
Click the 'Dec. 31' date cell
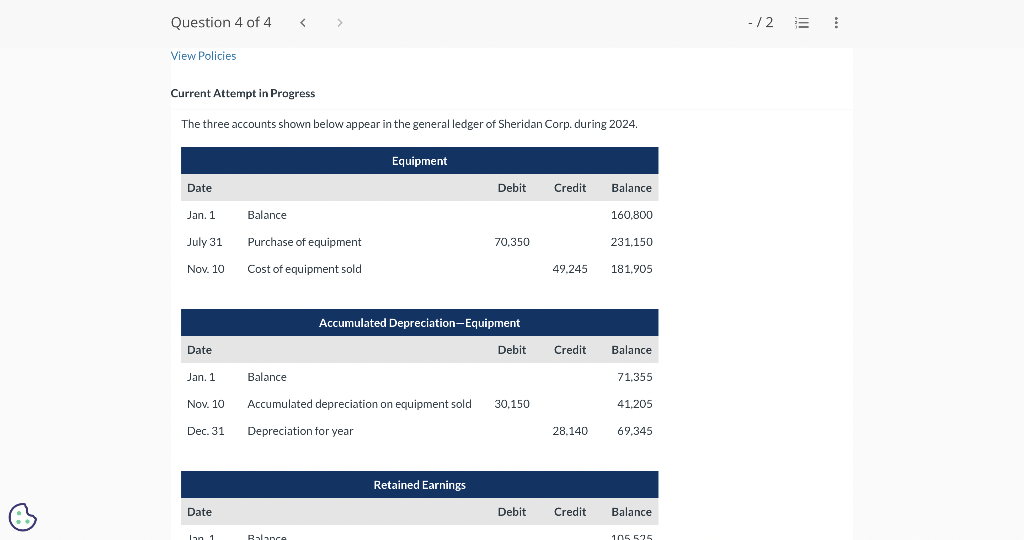click(x=206, y=431)
